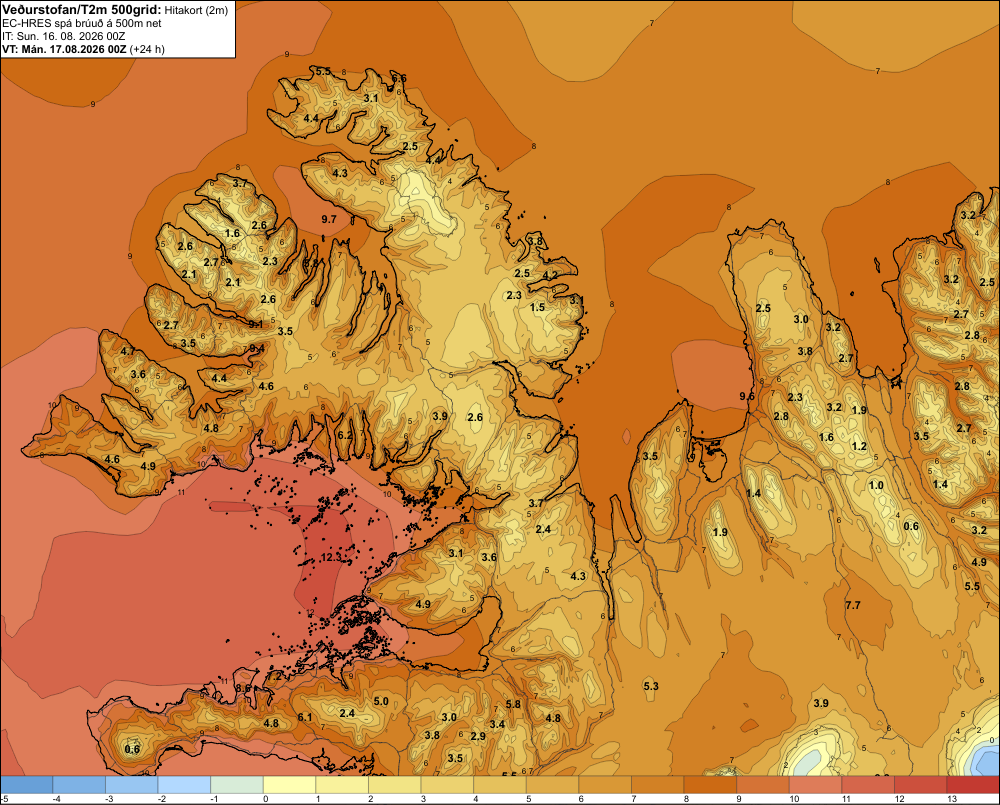The image size is (1000, 805).
Task: Select the 9.6 coastal temperature label
Action: click(747, 396)
